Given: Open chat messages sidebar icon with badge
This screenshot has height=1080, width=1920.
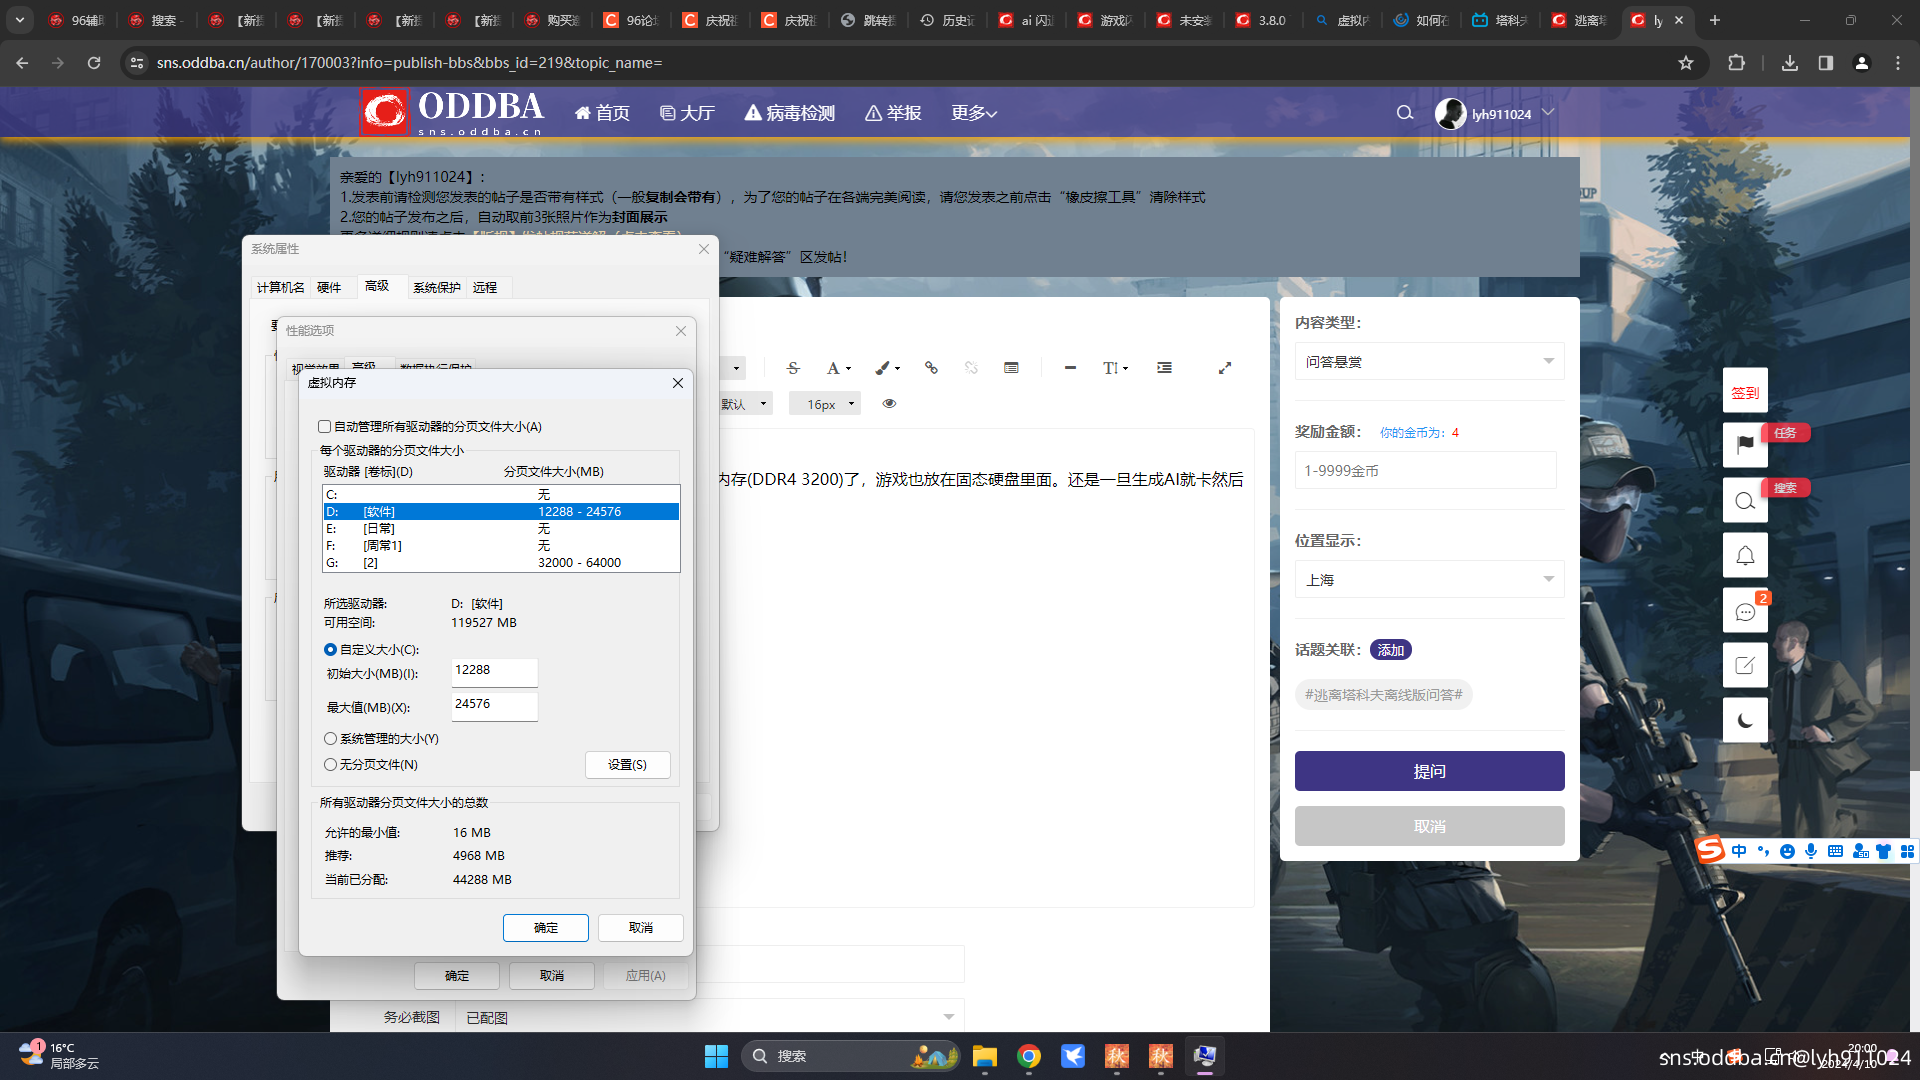Looking at the screenshot, I should 1745,611.
